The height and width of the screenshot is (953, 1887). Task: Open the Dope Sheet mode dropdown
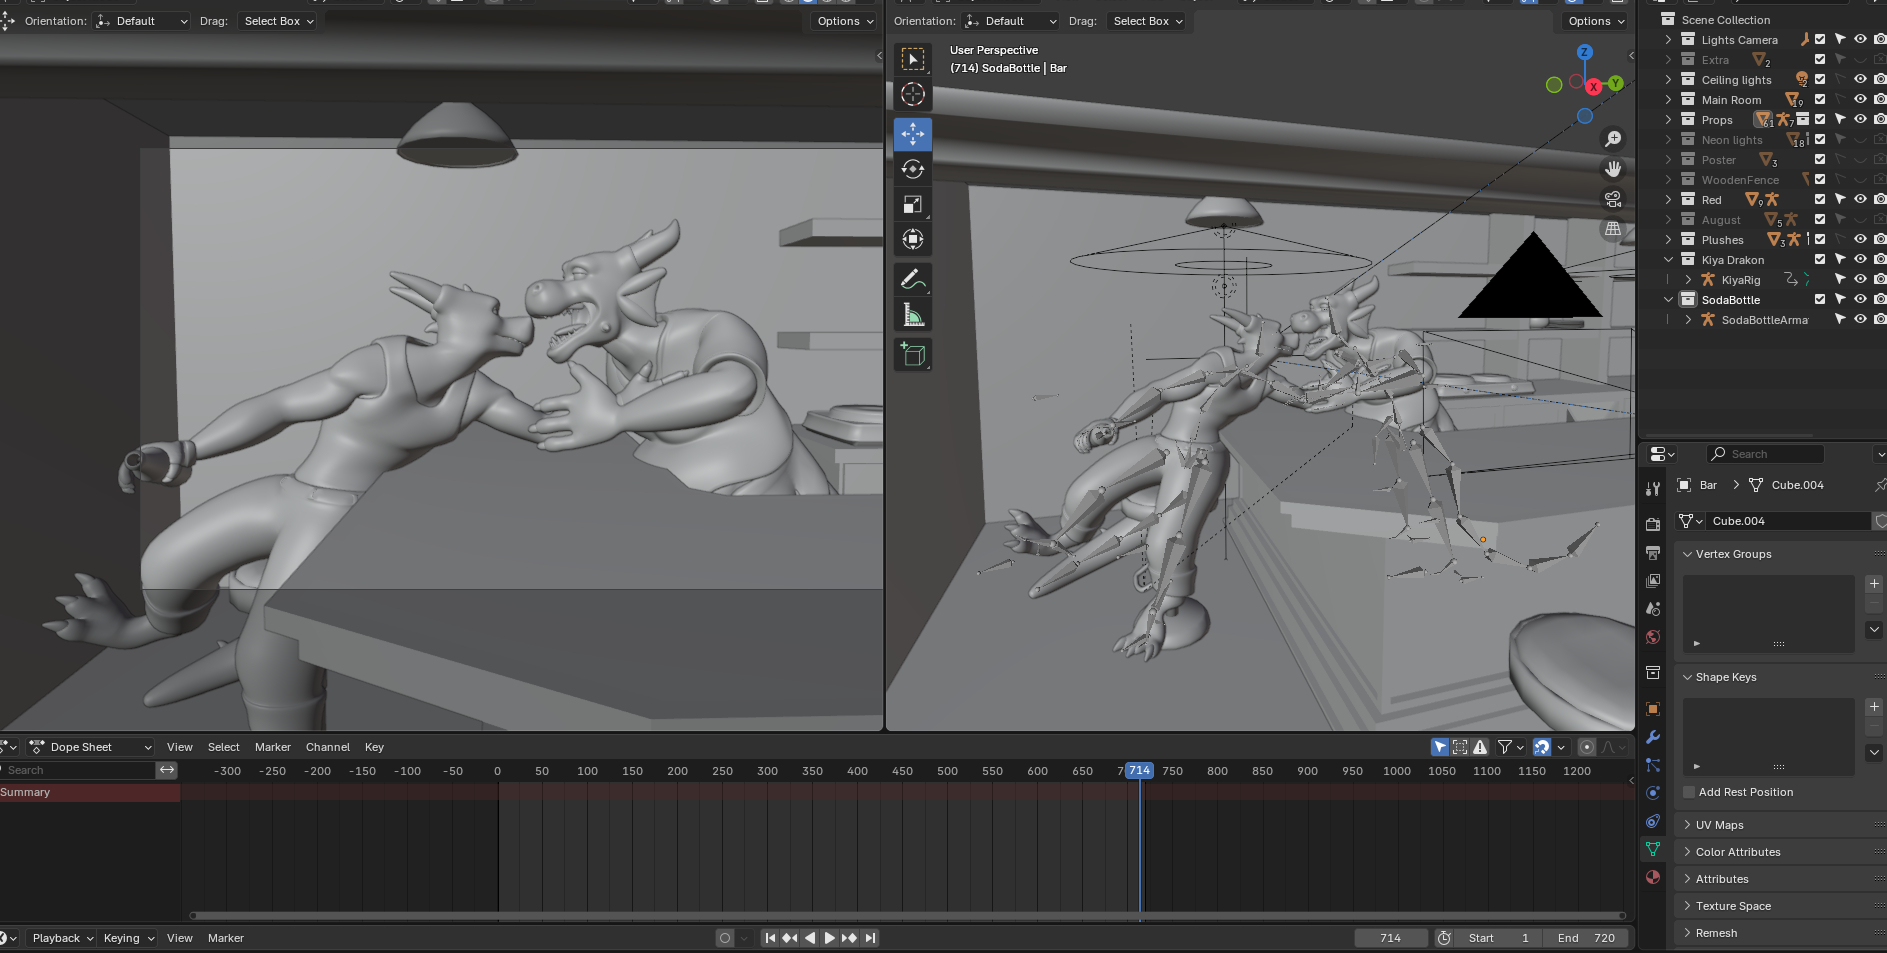tap(91, 747)
